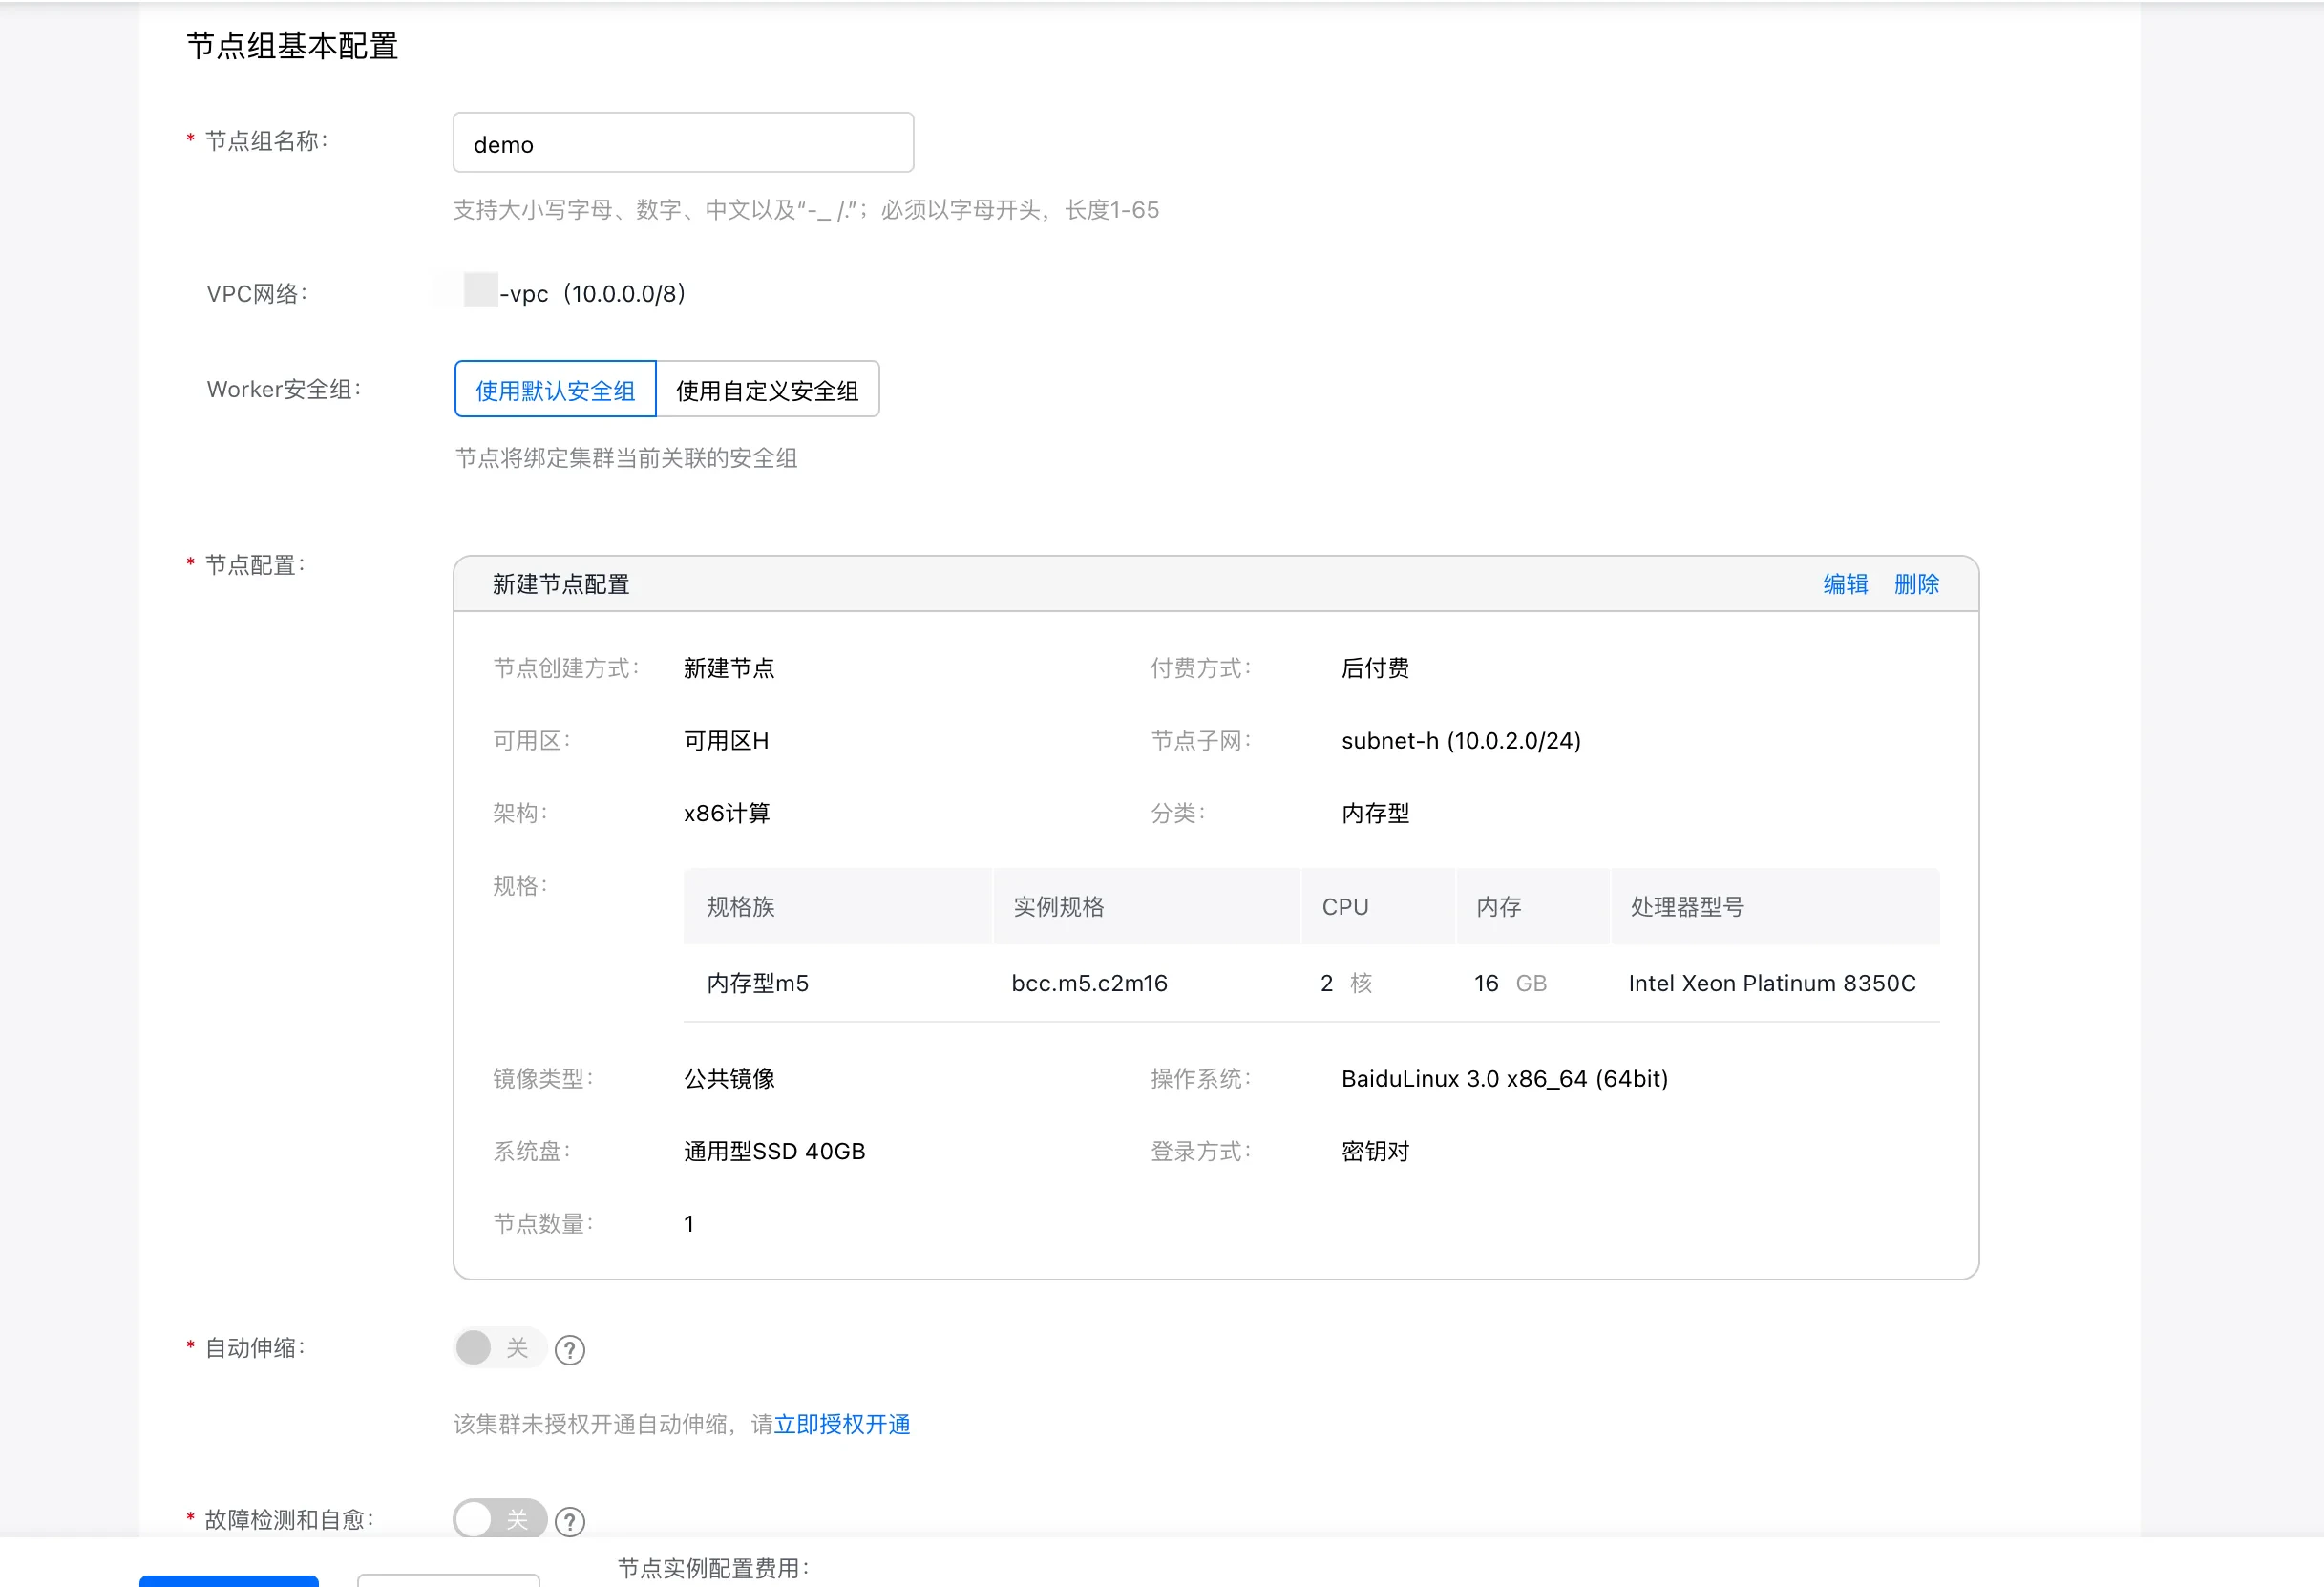
Task: Click the subnet-h (10.0.2.0/24) value
Action: [x=1460, y=741]
